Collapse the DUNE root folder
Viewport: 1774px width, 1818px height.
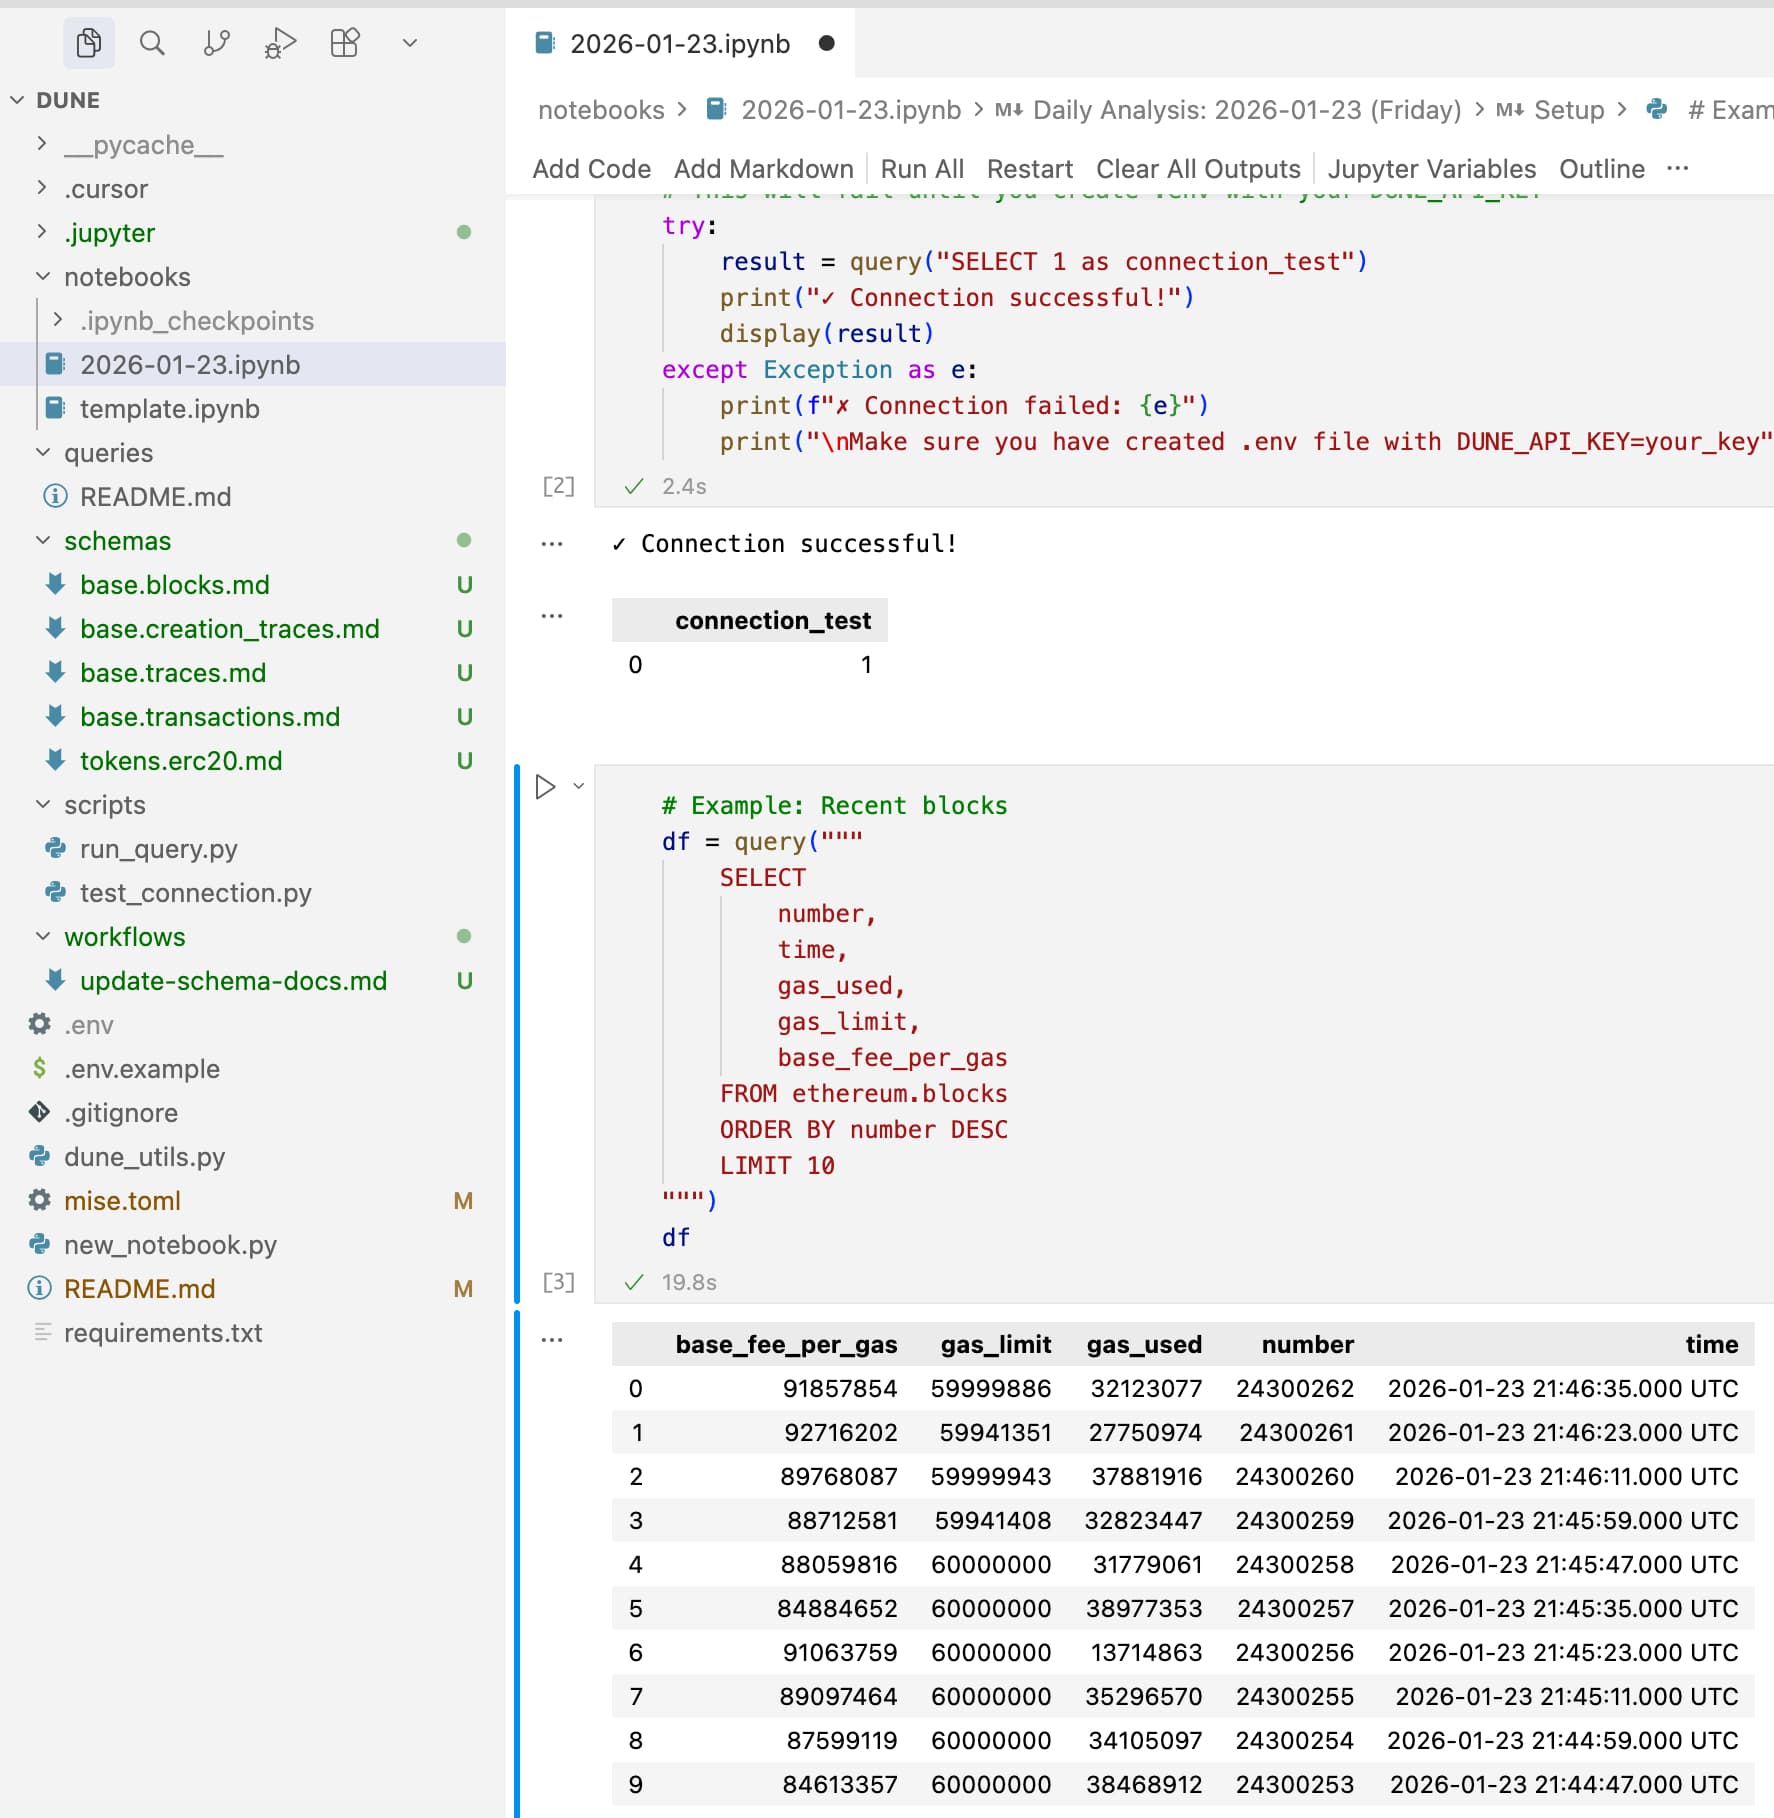[17, 100]
